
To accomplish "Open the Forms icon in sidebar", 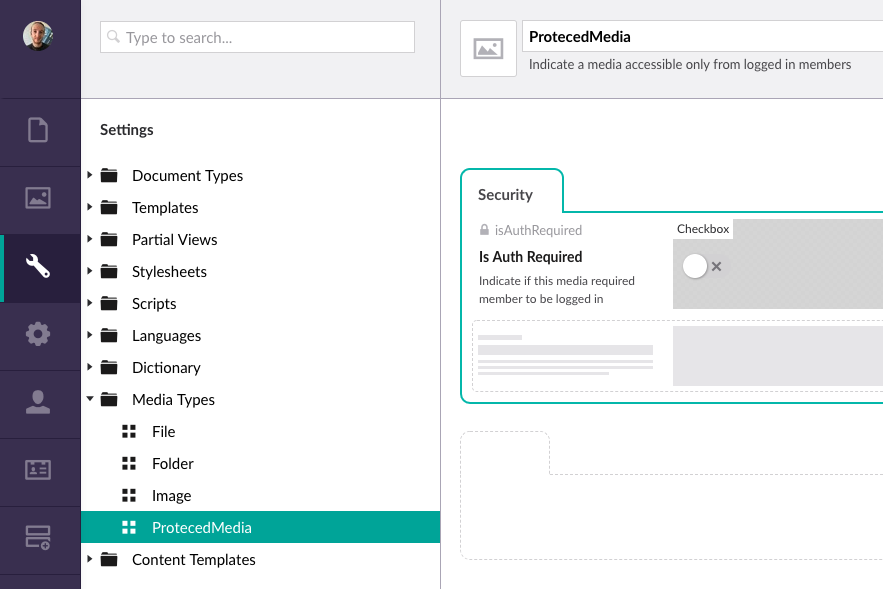I will pos(38,538).
